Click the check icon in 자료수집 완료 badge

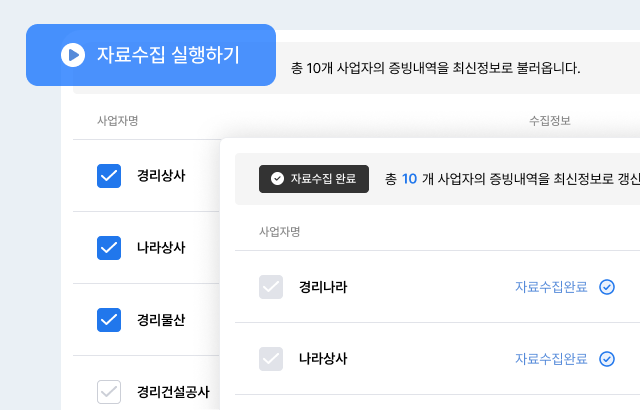(x=278, y=179)
